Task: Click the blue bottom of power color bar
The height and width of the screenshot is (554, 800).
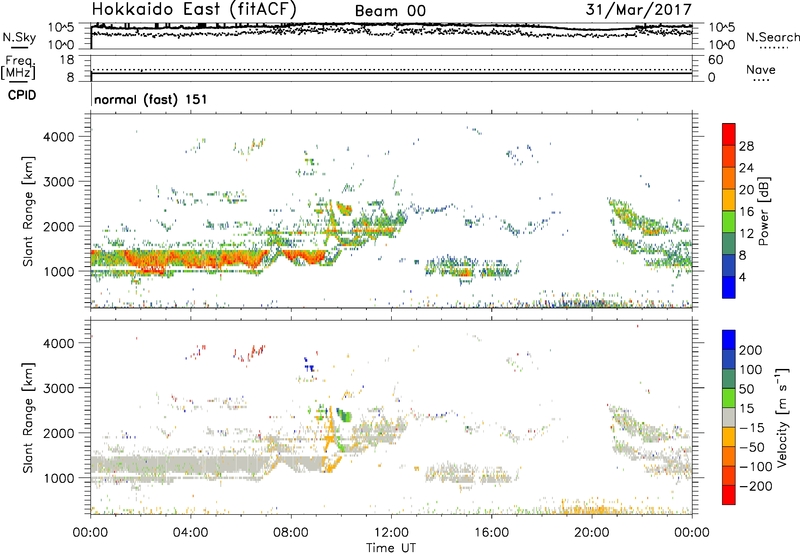Action: pyautogui.click(x=729, y=287)
